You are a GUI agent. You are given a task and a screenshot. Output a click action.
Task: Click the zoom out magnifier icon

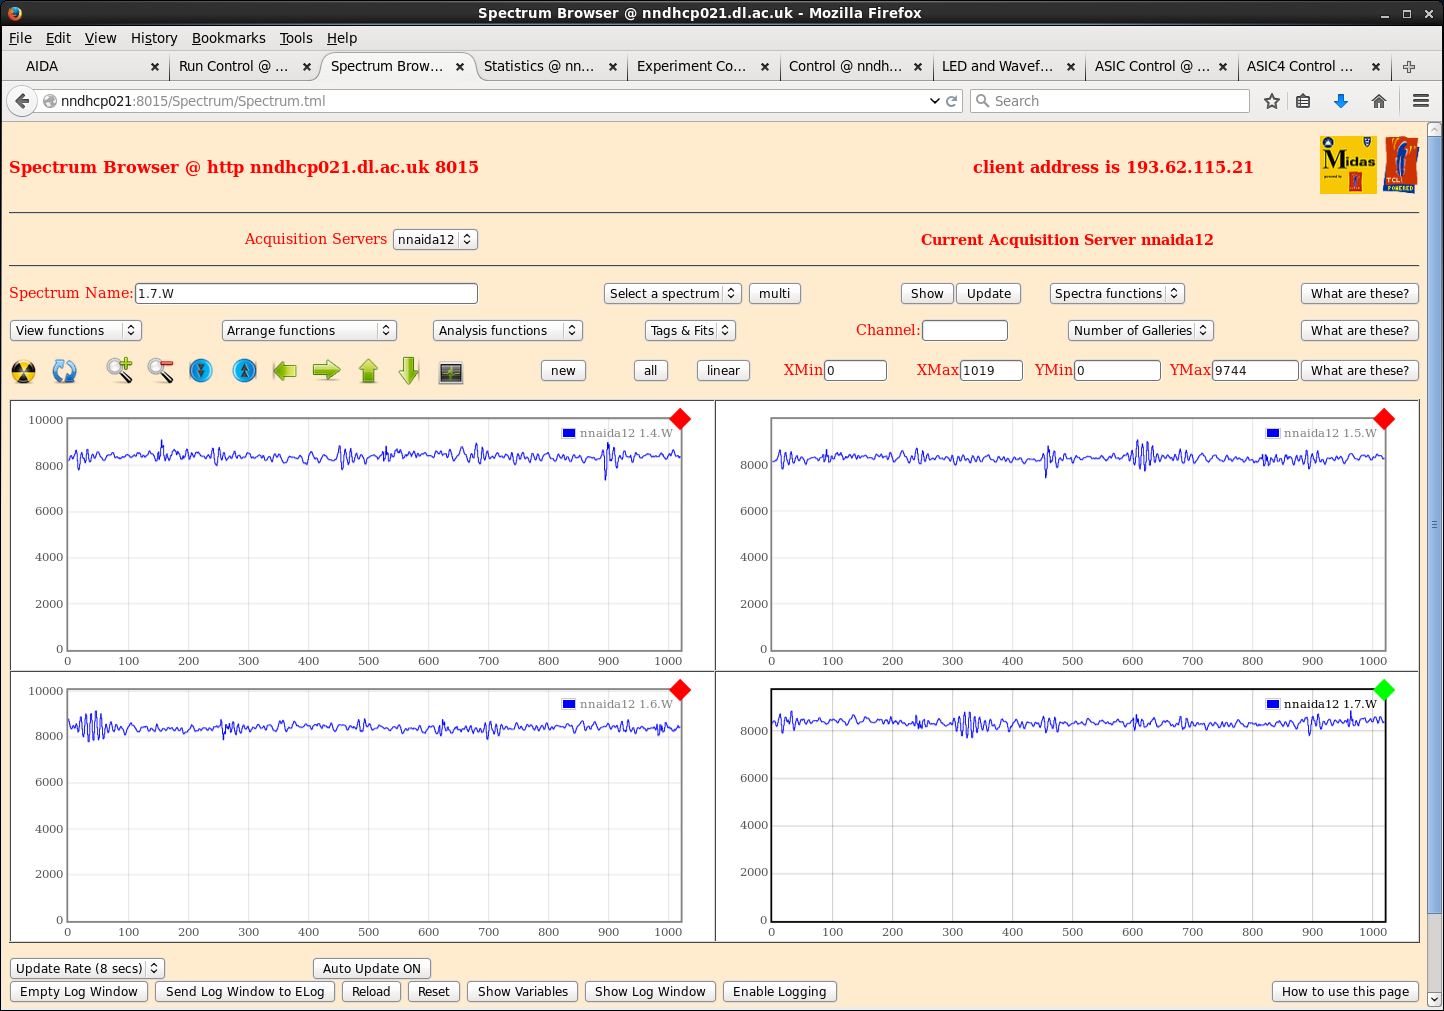click(160, 371)
